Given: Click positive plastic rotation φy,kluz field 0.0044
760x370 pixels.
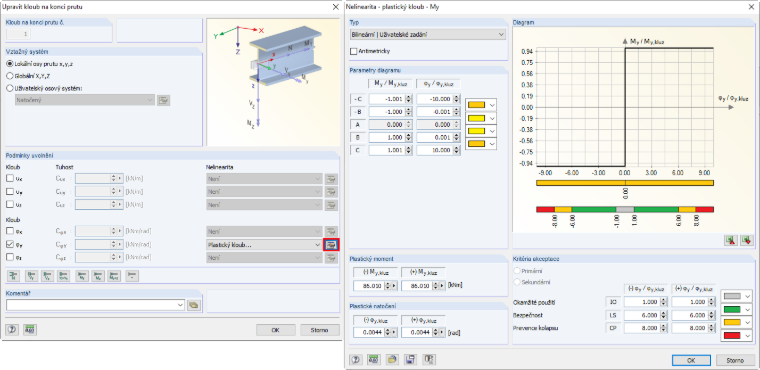Looking at the screenshot, I should [416, 332].
